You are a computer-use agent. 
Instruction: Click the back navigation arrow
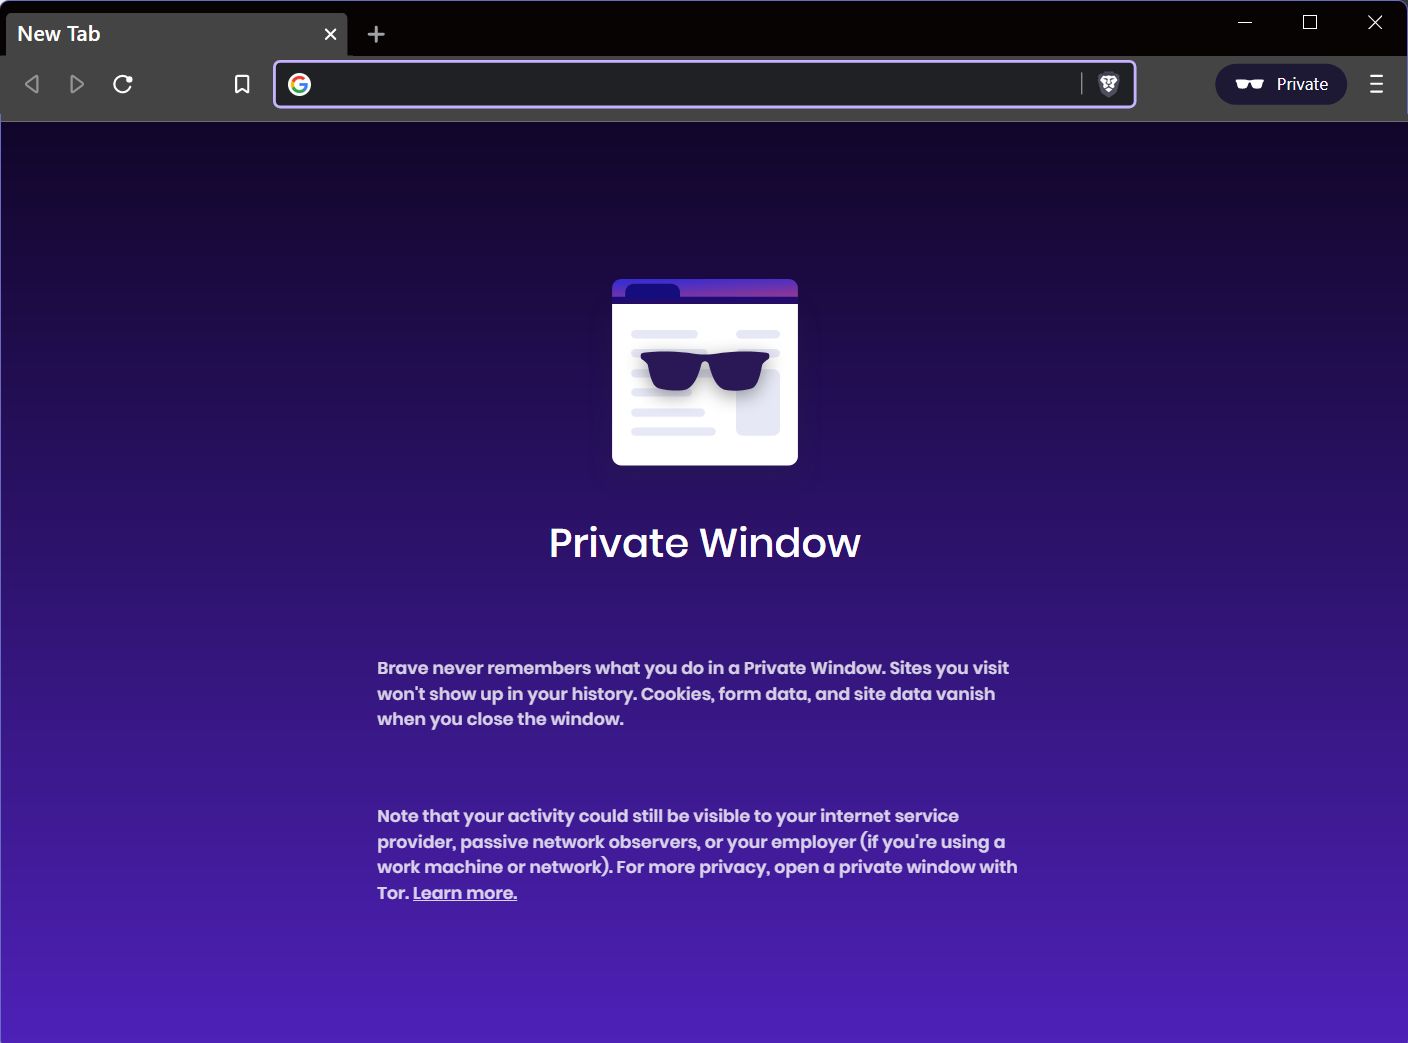(31, 84)
